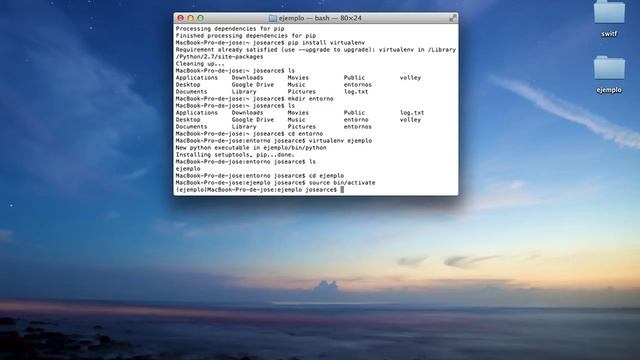Viewport: 640px width, 360px height.
Task: Click the "Cleaning up..." line
Action: click(200, 64)
